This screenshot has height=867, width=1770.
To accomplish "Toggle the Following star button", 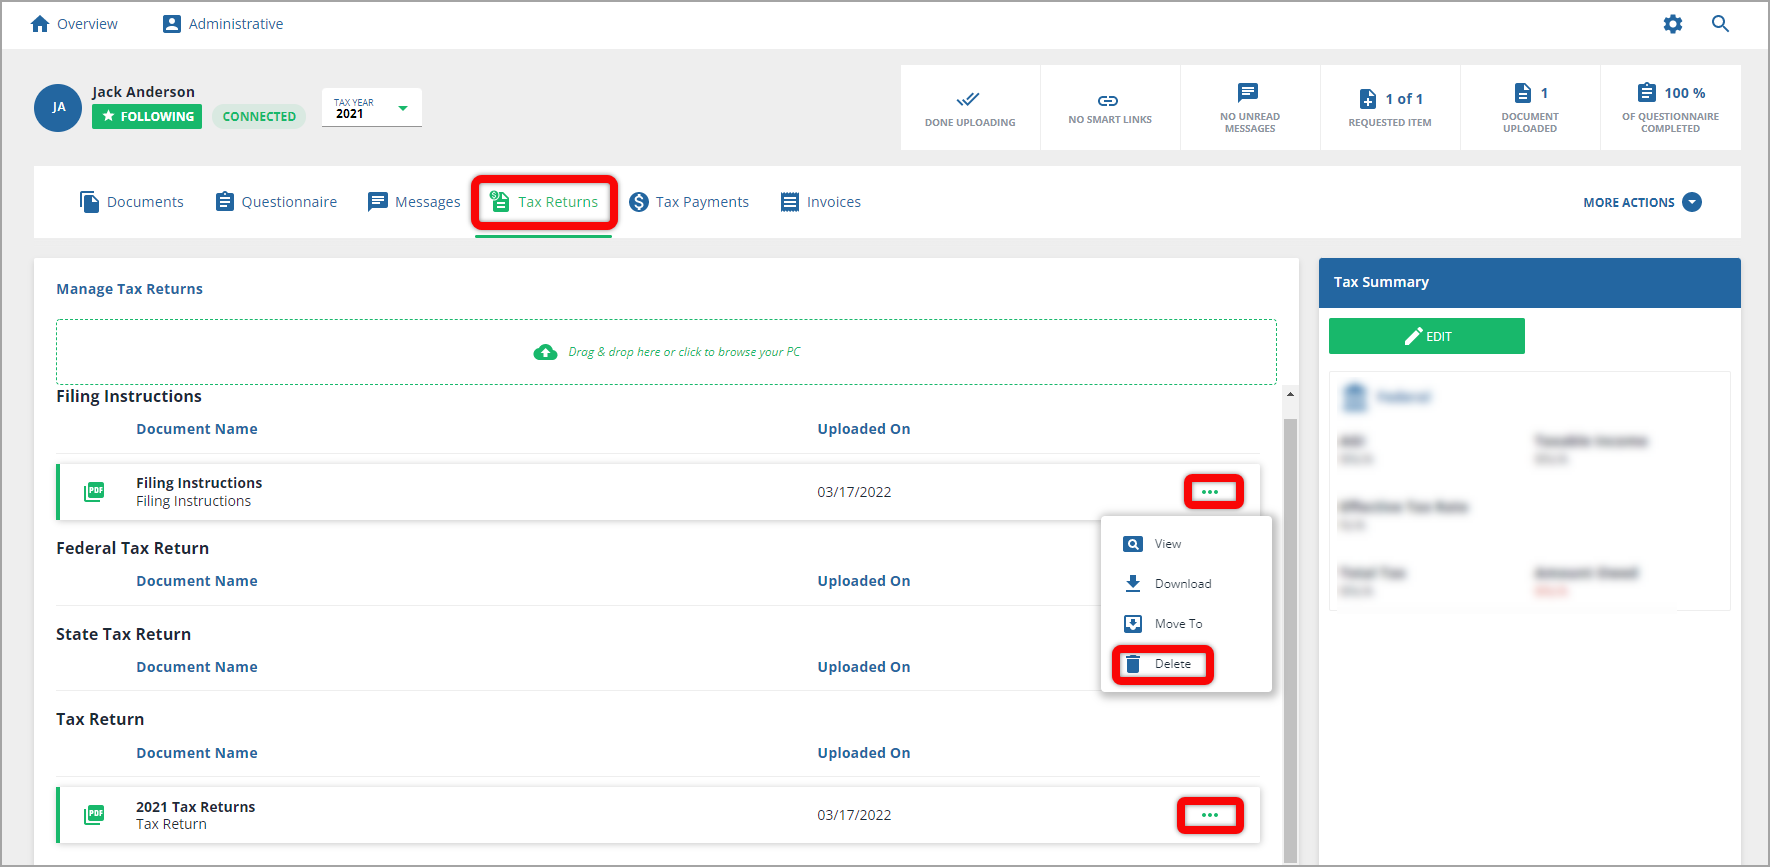I will (147, 117).
